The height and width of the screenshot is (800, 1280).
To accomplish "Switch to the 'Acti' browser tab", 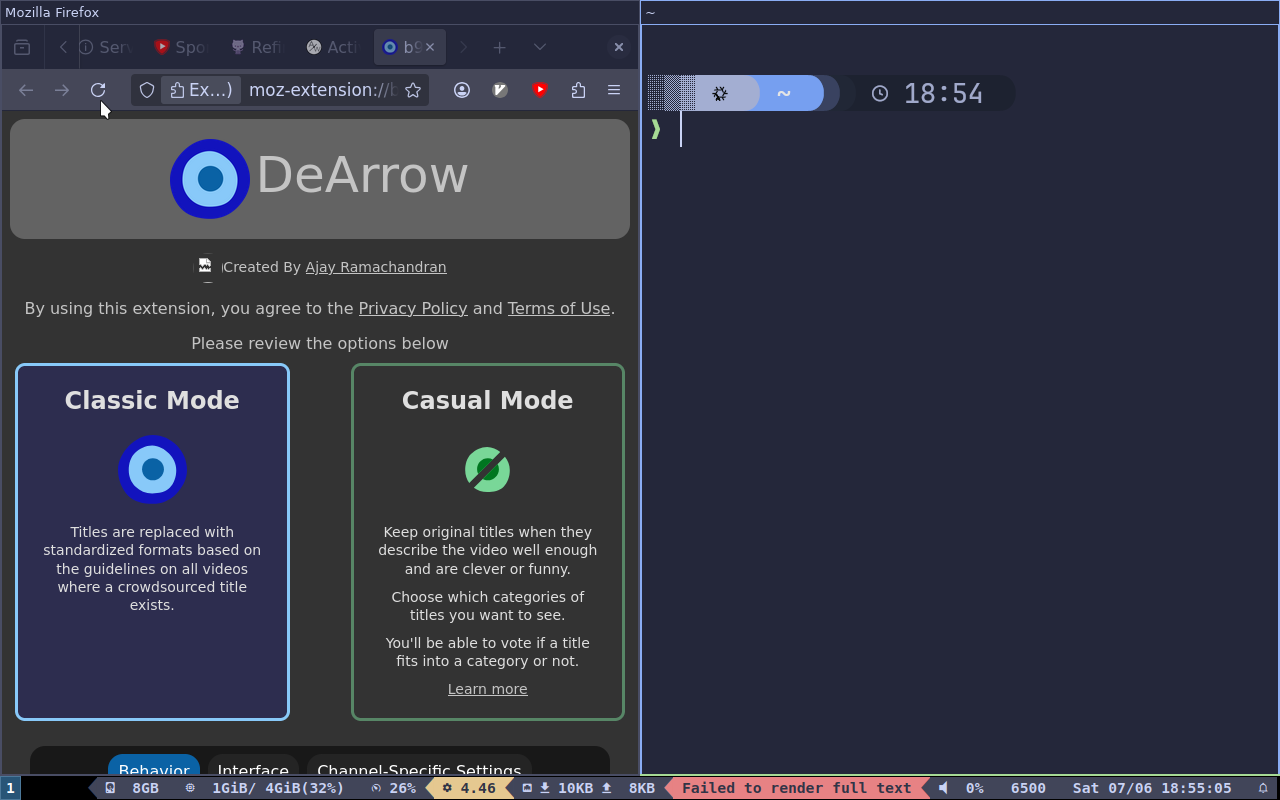I will 332,47.
